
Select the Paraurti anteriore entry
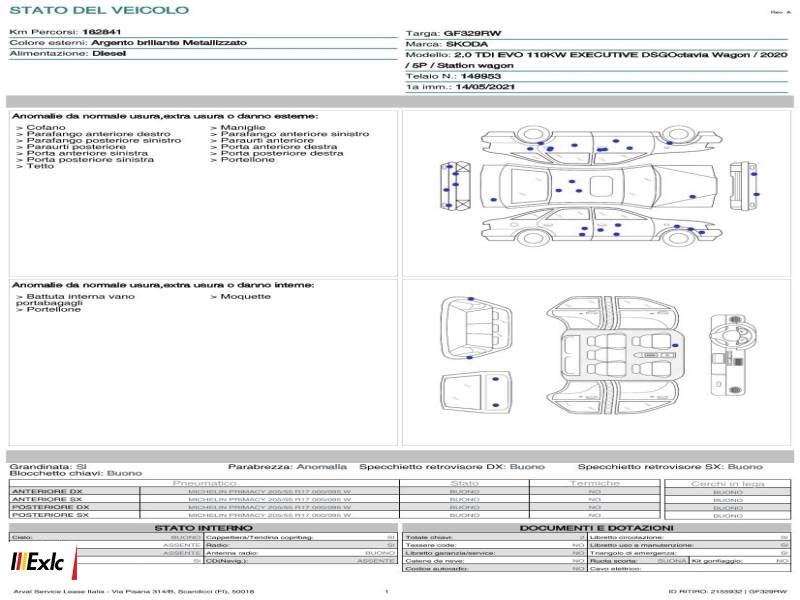click(262, 140)
